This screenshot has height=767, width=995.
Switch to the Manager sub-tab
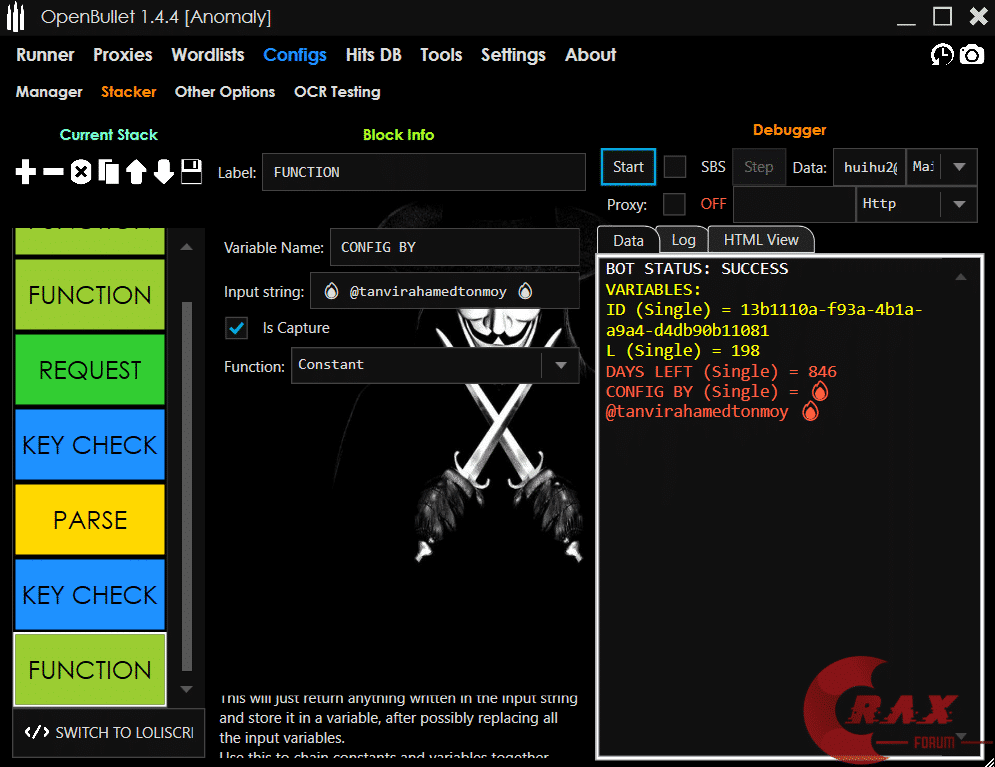point(49,92)
